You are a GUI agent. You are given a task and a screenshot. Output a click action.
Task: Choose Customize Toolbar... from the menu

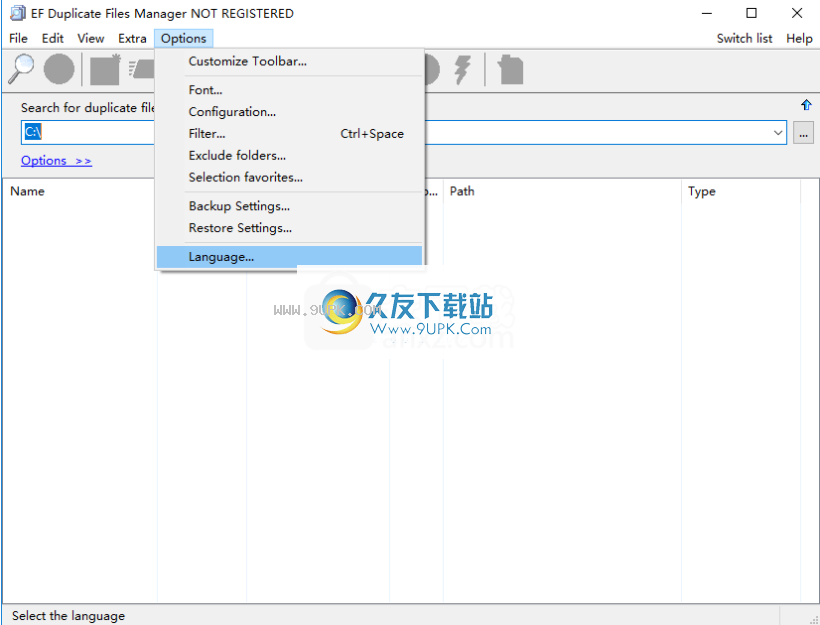pos(289,61)
